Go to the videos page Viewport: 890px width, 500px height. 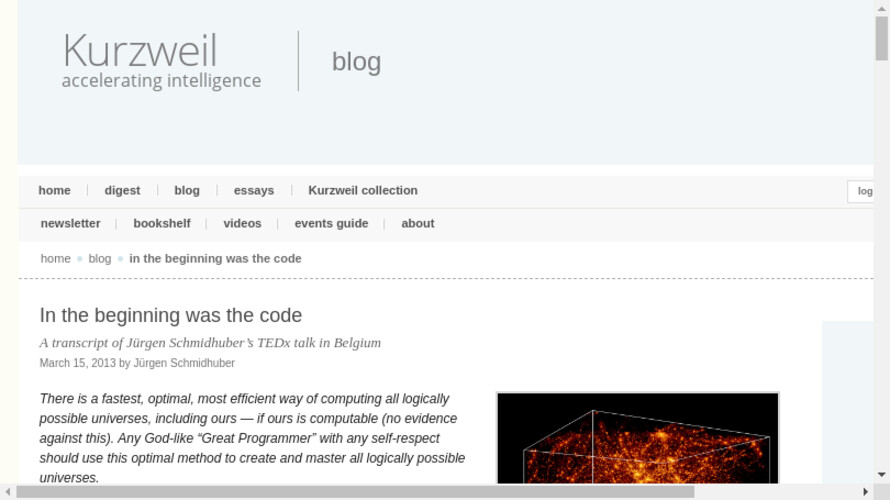(242, 223)
